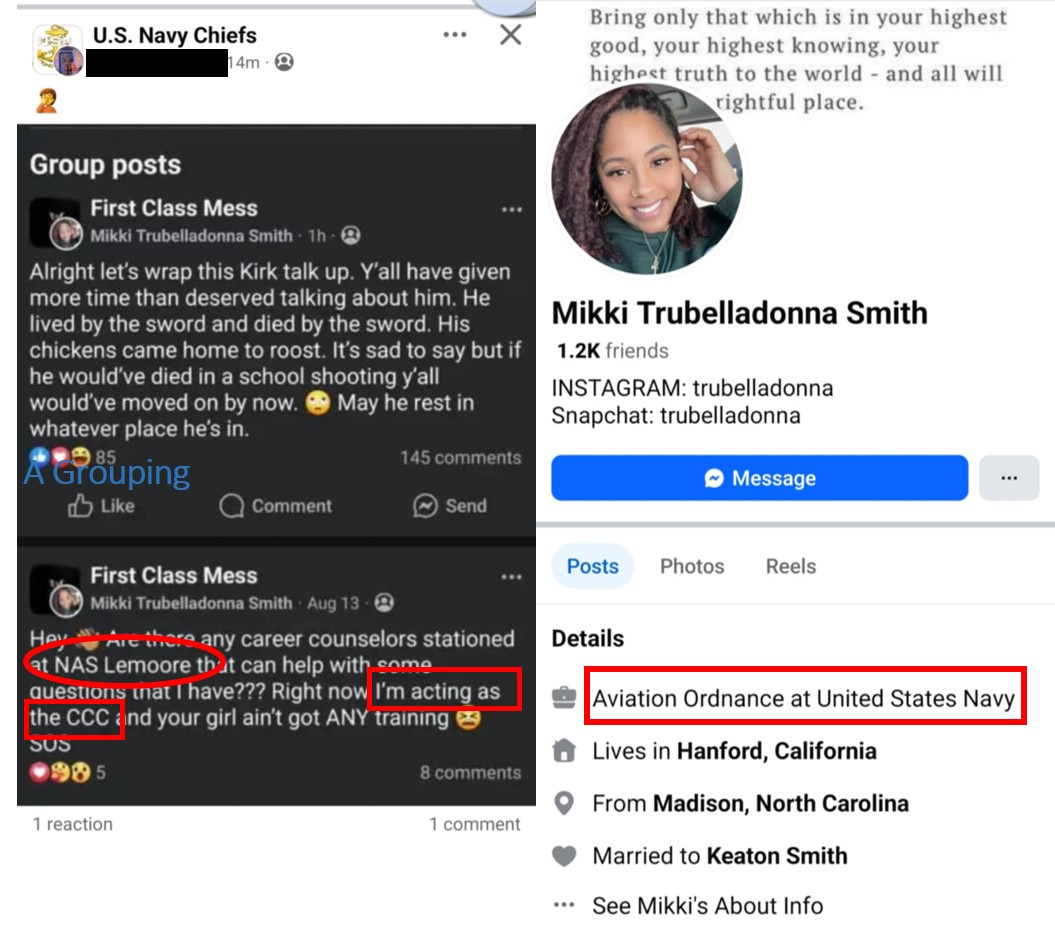The width and height of the screenshot is (1055, 938).
Task: Open the Keaton Smith link
Action: tap(776, 856)
